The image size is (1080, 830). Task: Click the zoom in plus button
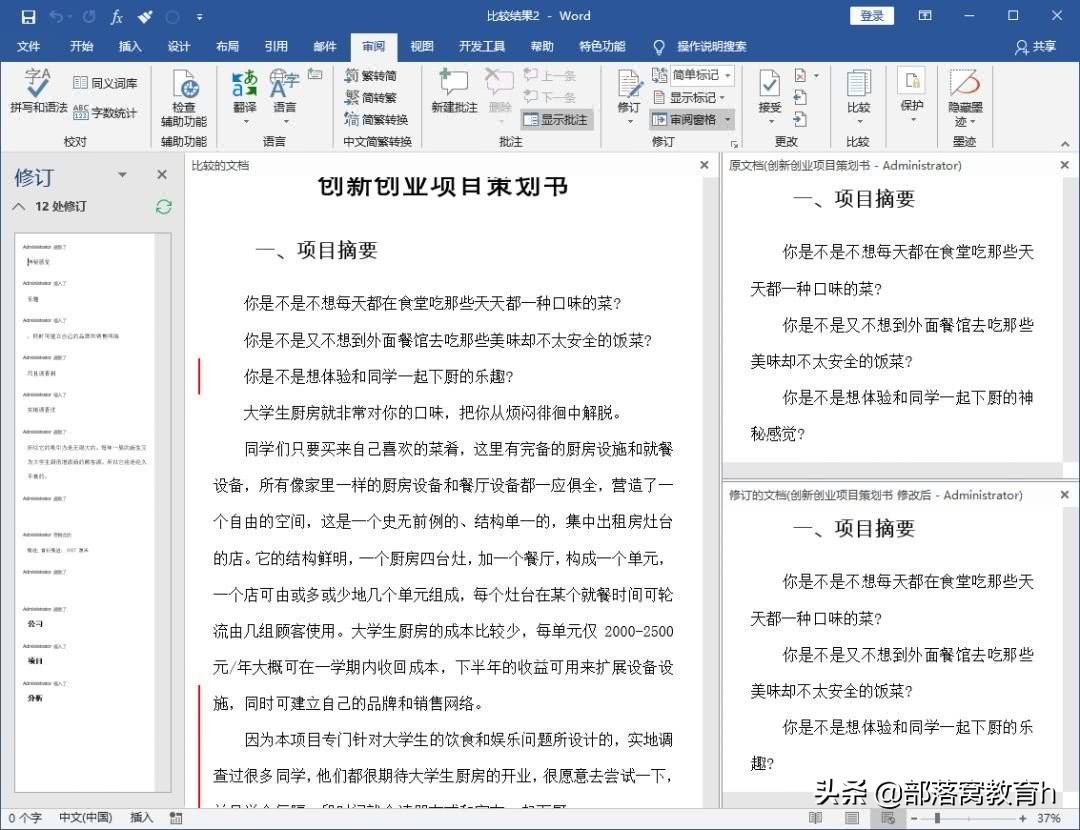coord(1023,818)
